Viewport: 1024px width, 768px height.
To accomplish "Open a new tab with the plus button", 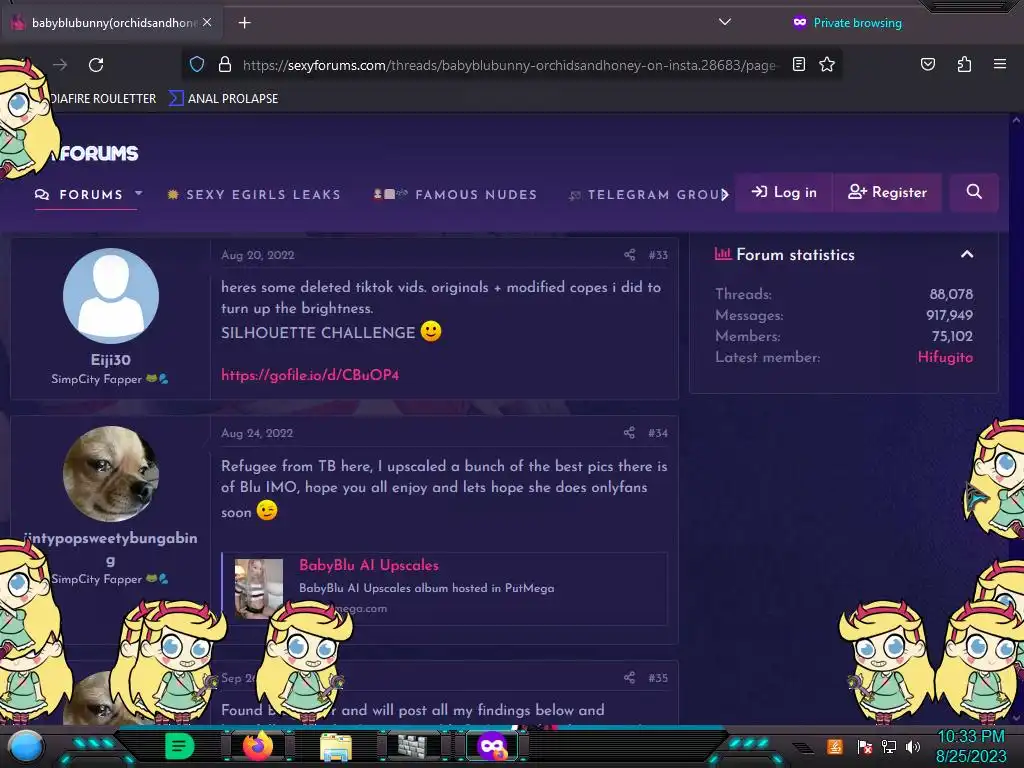I will click(x=244, y=23).
